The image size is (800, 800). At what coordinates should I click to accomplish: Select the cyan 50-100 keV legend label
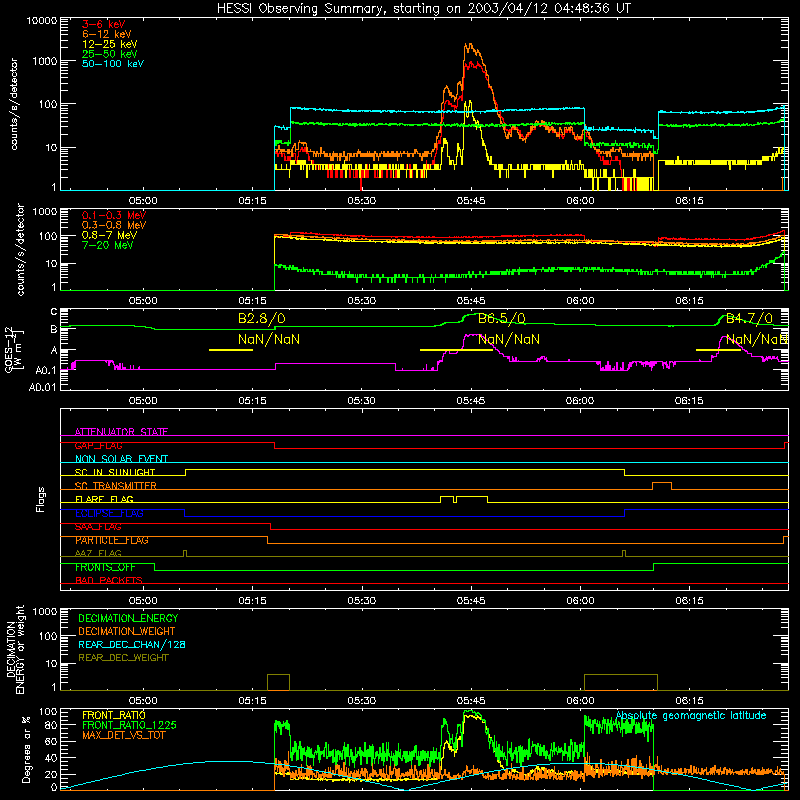(x=113, y=64)
